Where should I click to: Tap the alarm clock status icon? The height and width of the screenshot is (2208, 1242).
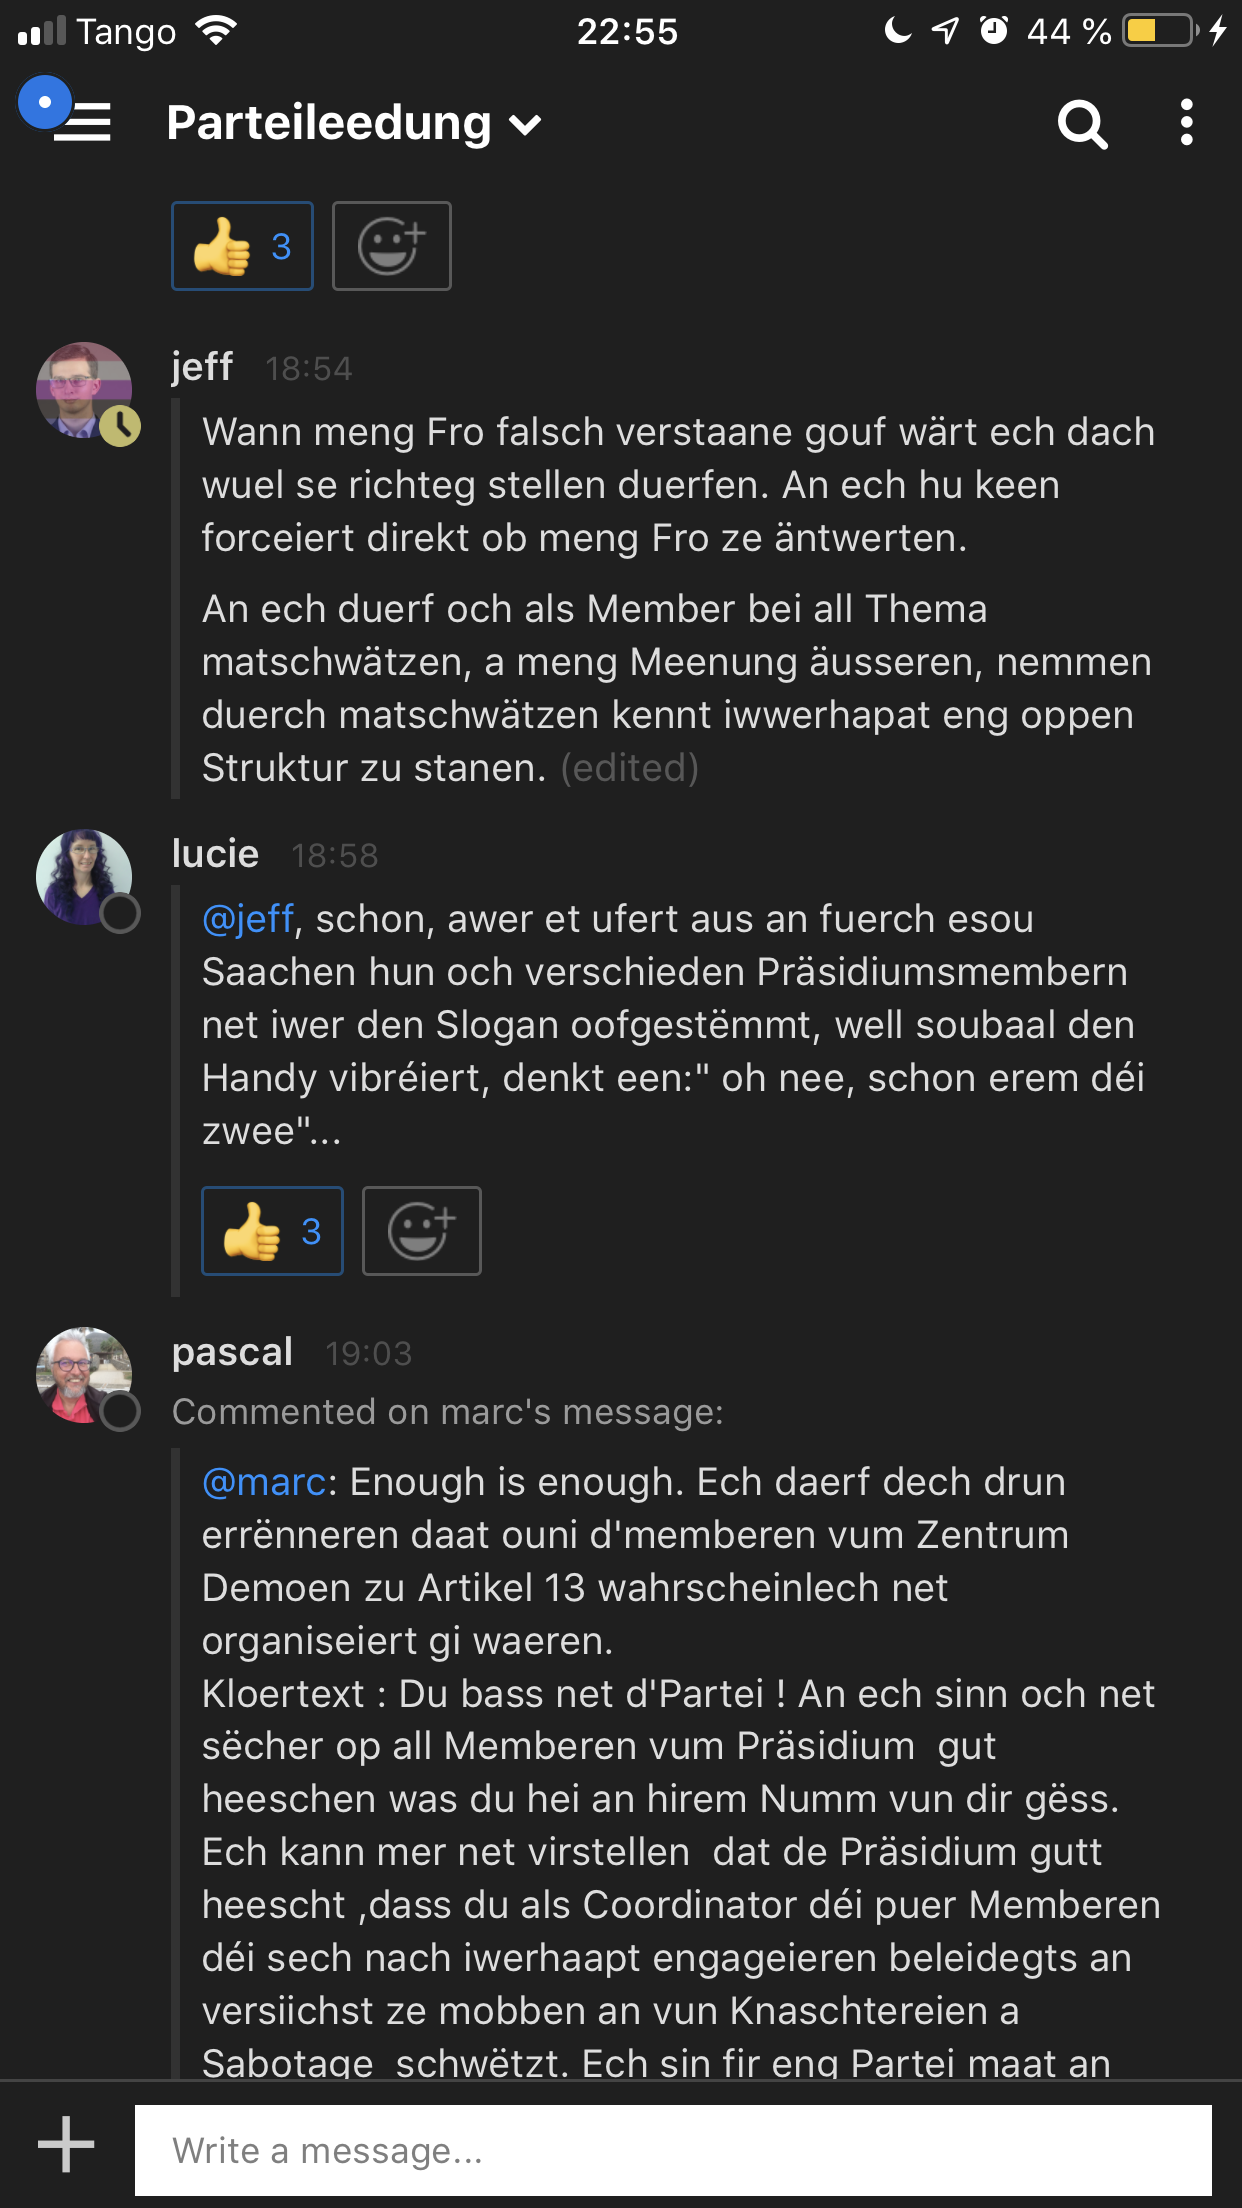click(993, 31)
